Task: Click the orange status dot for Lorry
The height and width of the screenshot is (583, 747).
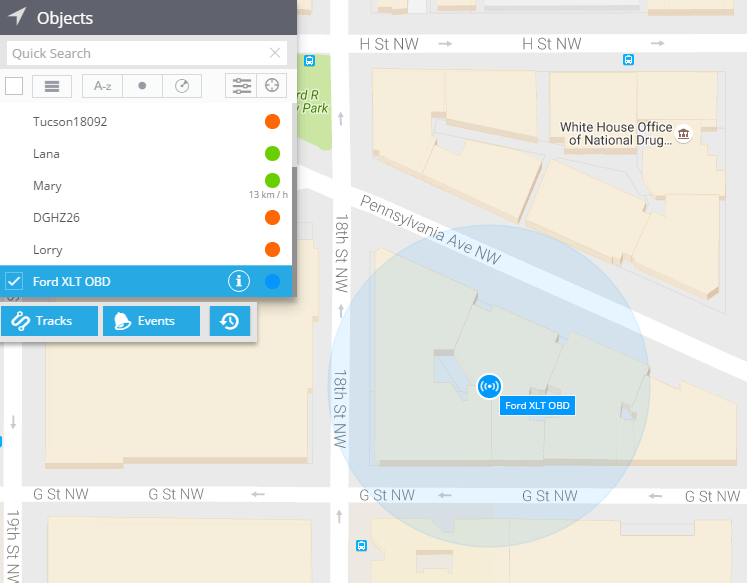Action: point(273,250)
